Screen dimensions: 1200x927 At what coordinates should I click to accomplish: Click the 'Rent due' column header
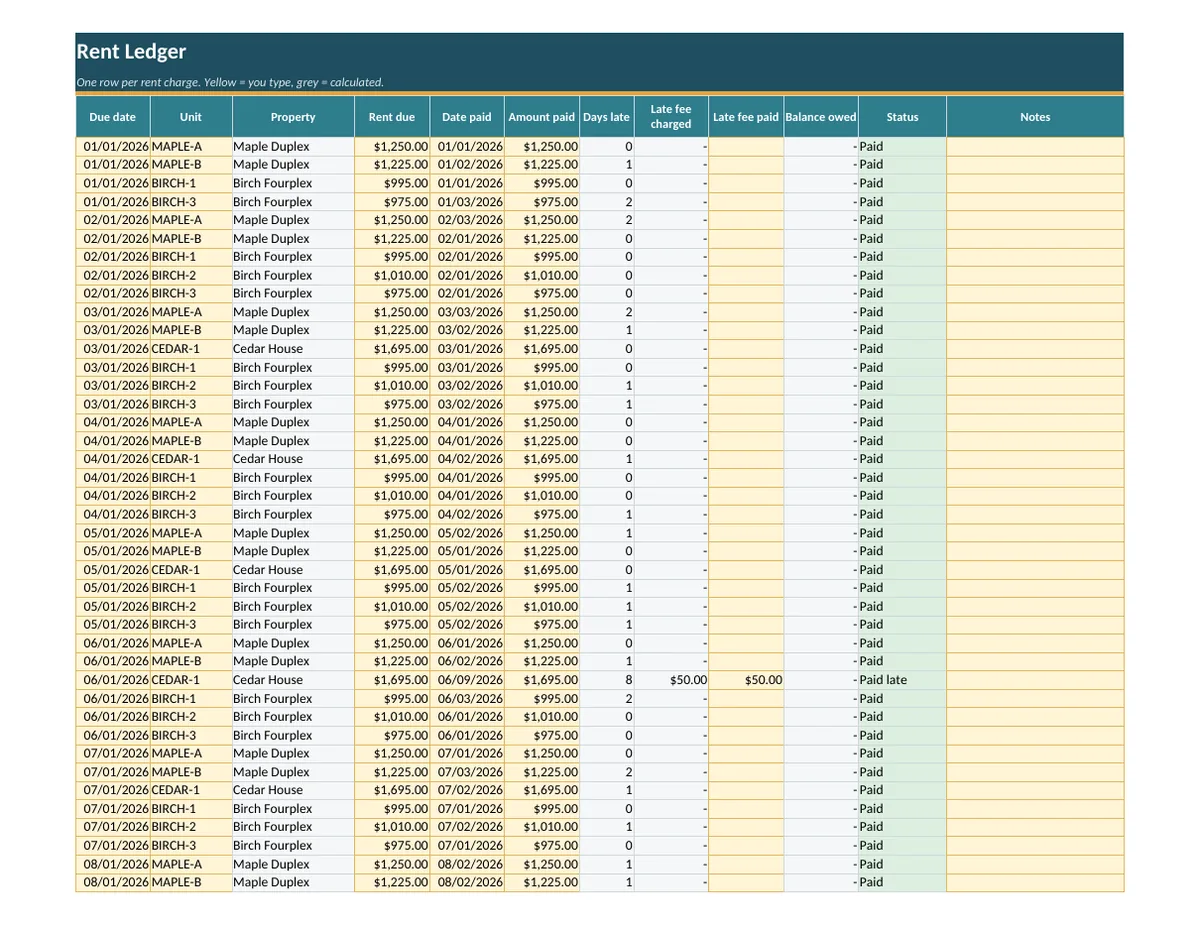pyautogui.click(x=392, y=117)
